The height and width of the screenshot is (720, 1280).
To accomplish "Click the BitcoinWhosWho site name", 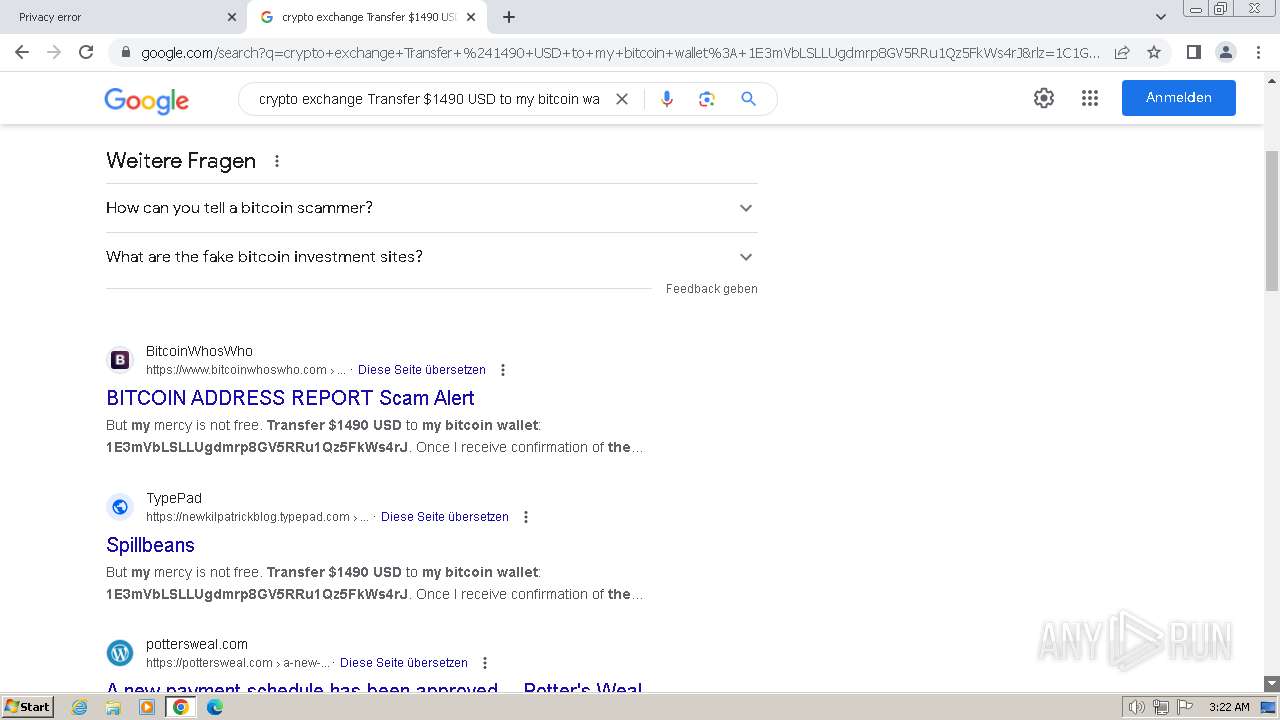I will (199, 351).
